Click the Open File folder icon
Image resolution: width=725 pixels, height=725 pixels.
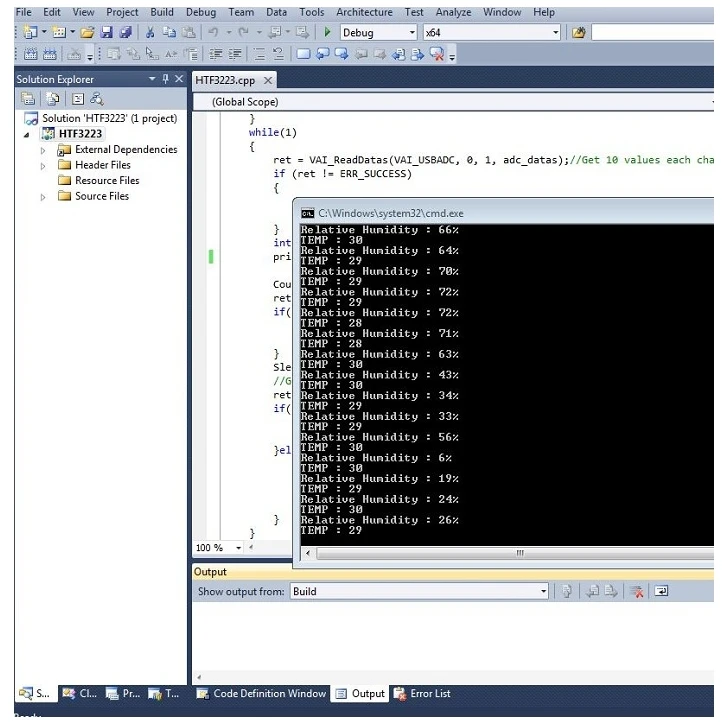(87, 33)
